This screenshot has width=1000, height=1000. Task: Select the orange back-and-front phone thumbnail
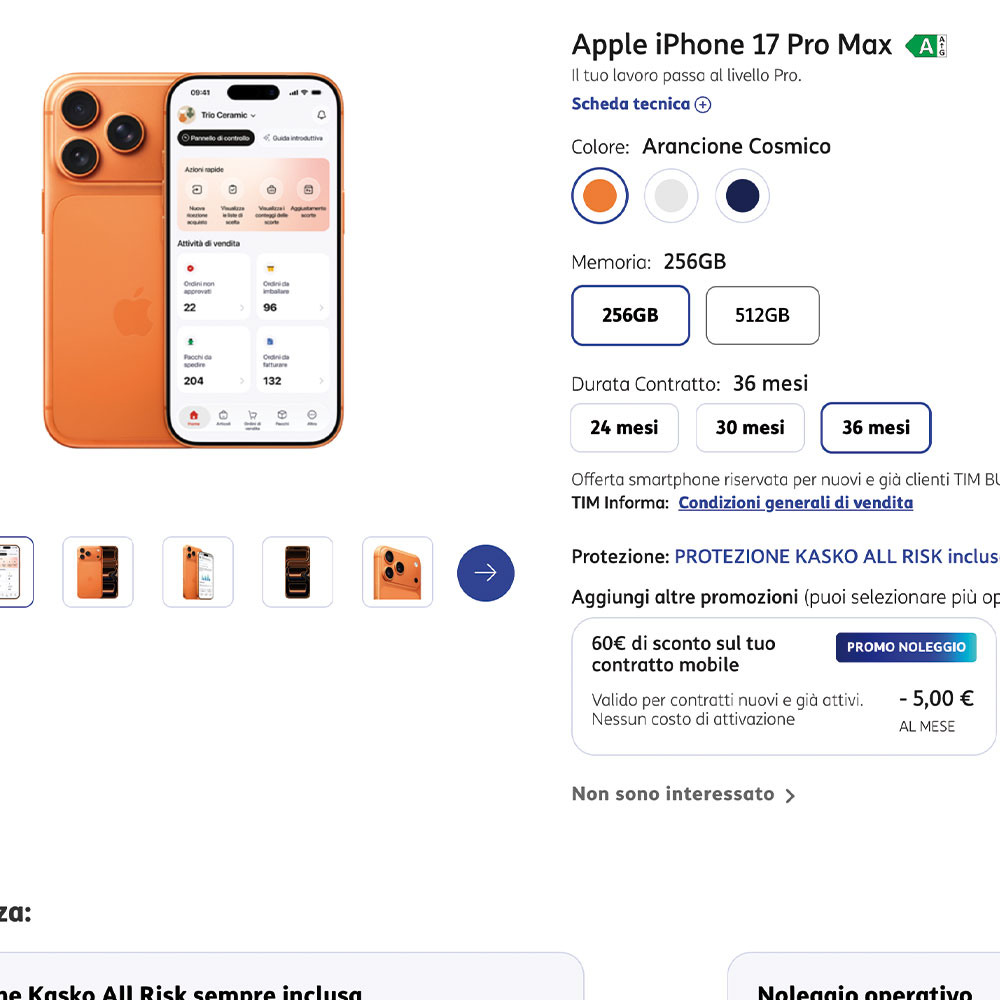tap(98, 572)
